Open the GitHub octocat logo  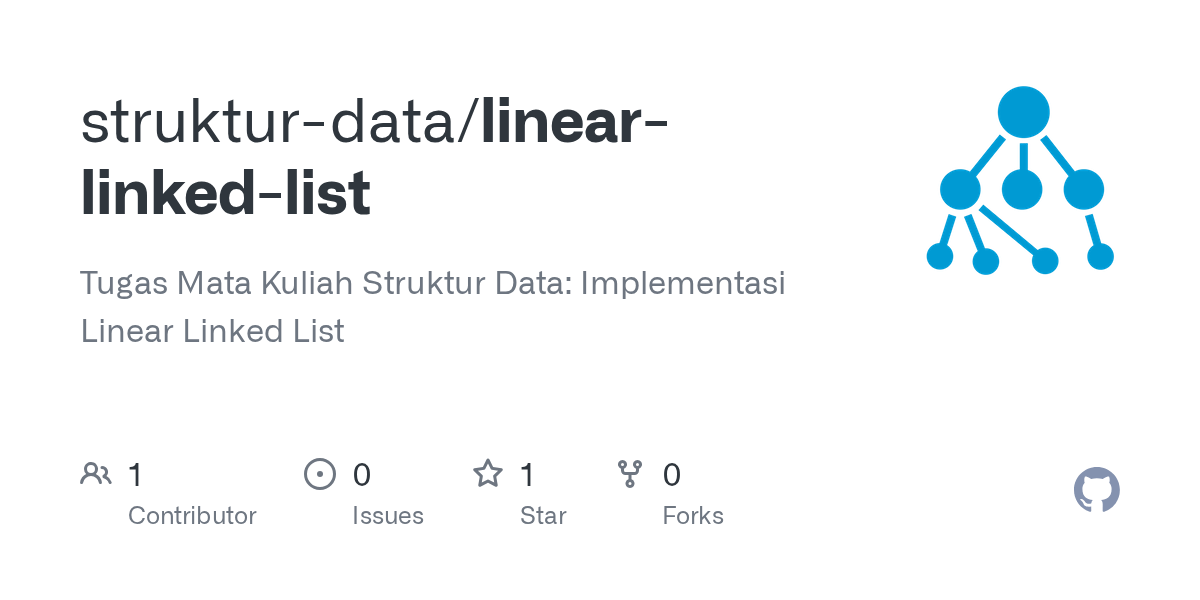pyautogui.click(x=1097, y=490)
